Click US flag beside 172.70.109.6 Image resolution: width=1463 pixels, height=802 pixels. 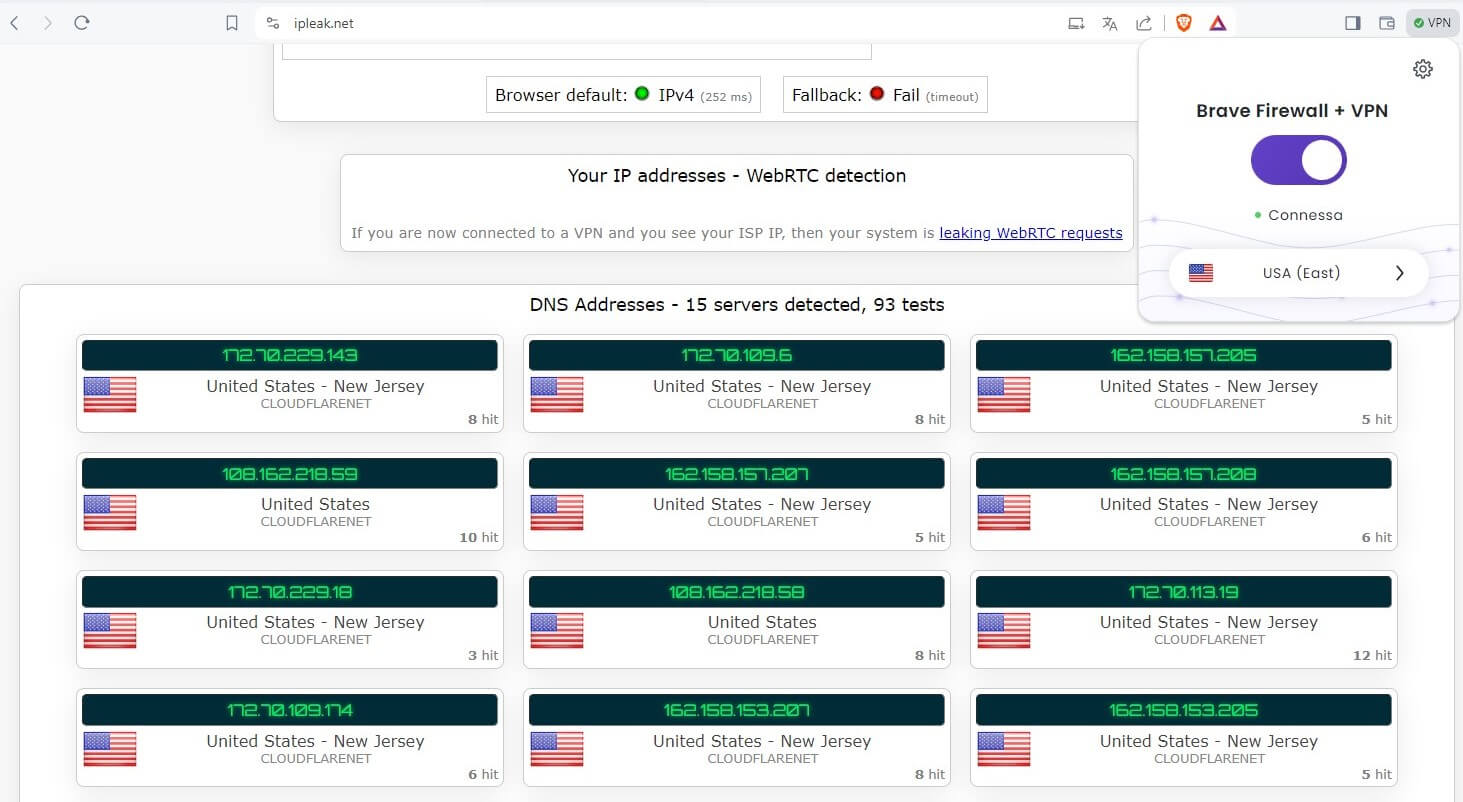click(557, 394)
